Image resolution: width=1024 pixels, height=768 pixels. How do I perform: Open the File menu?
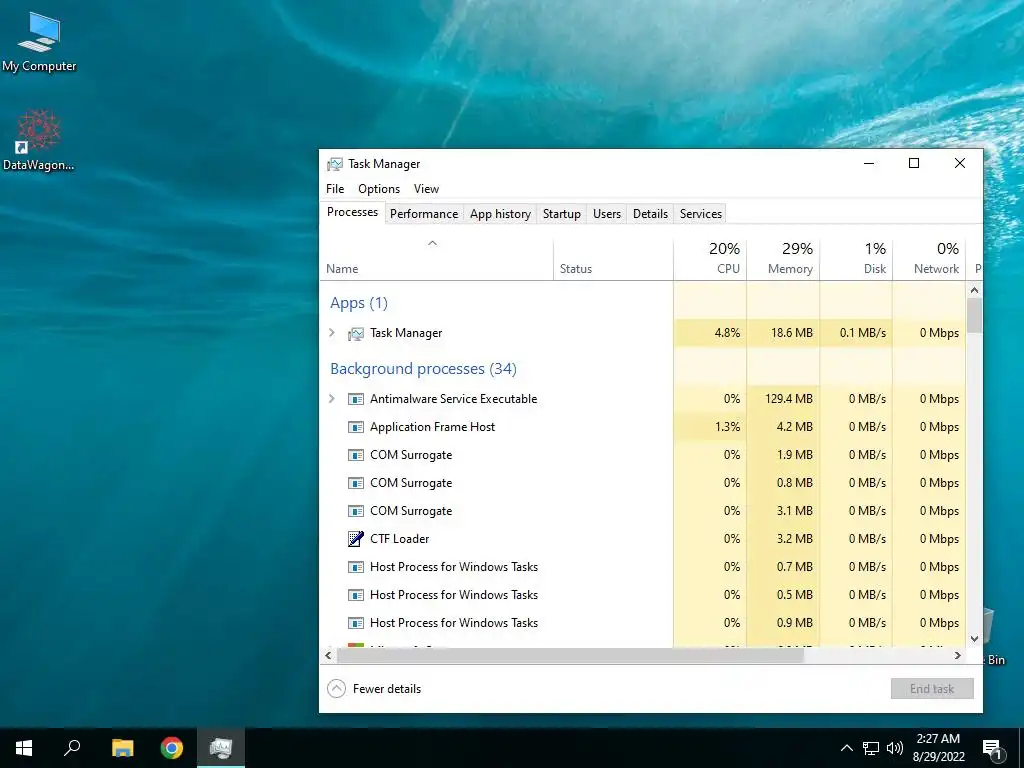335,189
